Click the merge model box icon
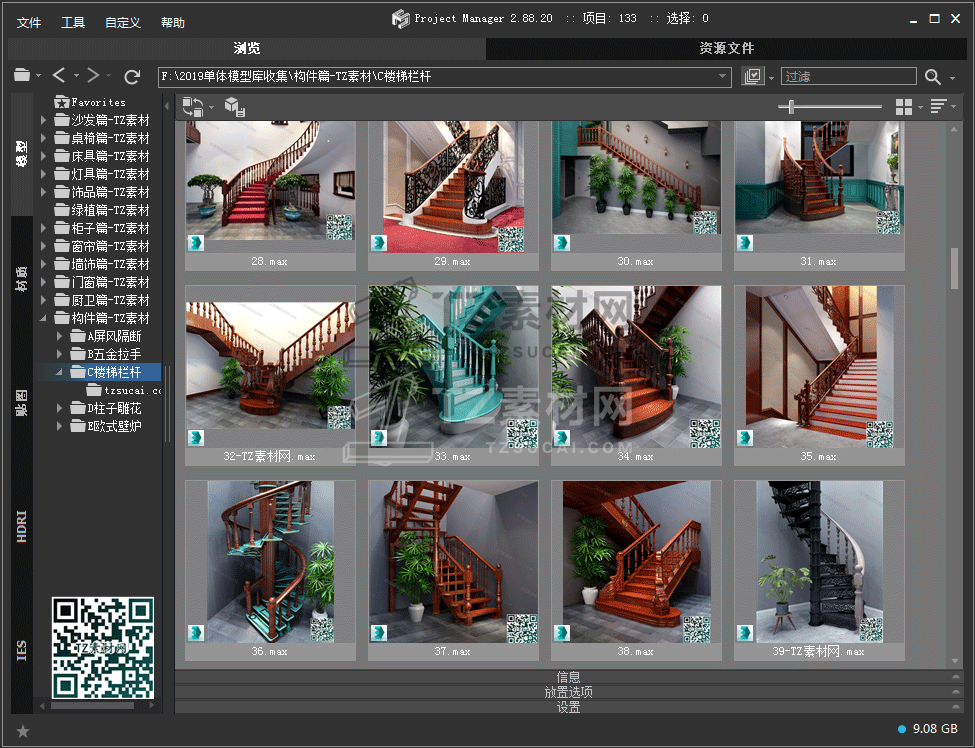Viewport: 975px width, 748px height. [x=233, y=107]
